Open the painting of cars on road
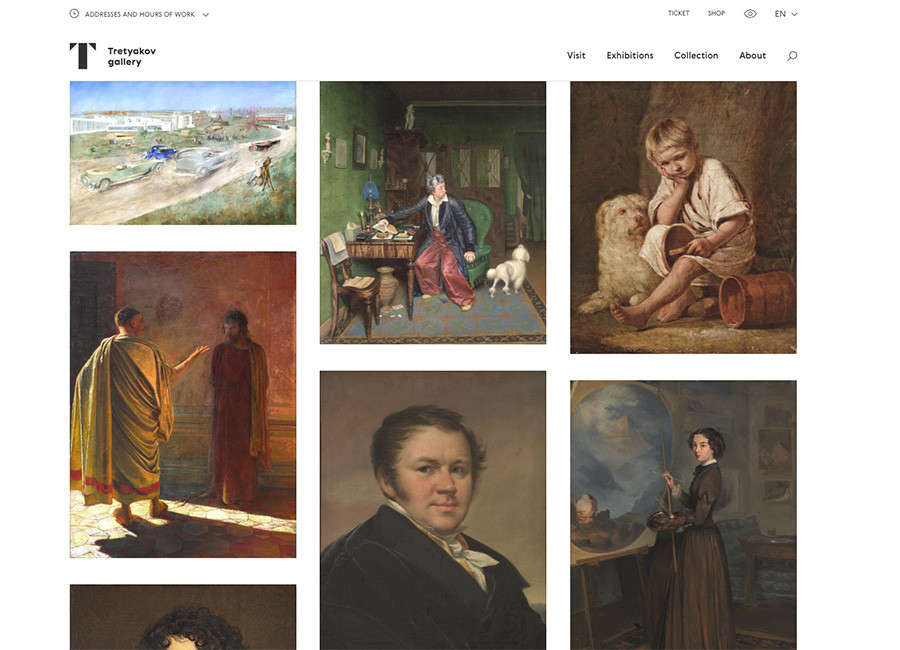The height and width of the screenshot is (650, 900). (183, 153)
